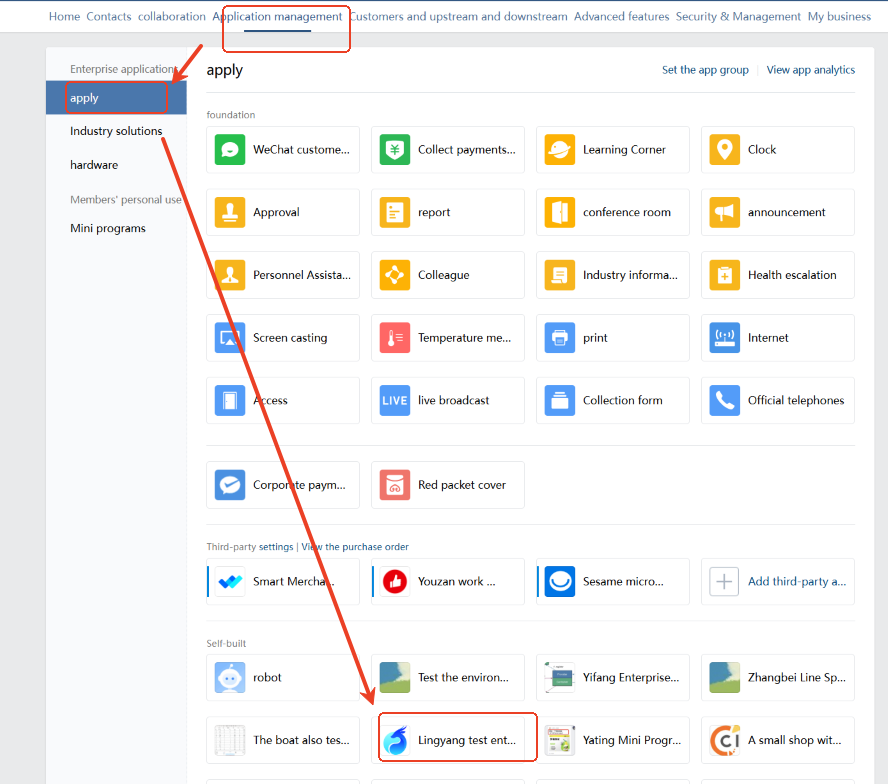This screenshot has width=888, height=784.
Task: Open the Sesame micro app icon
Action: point(560,581)
